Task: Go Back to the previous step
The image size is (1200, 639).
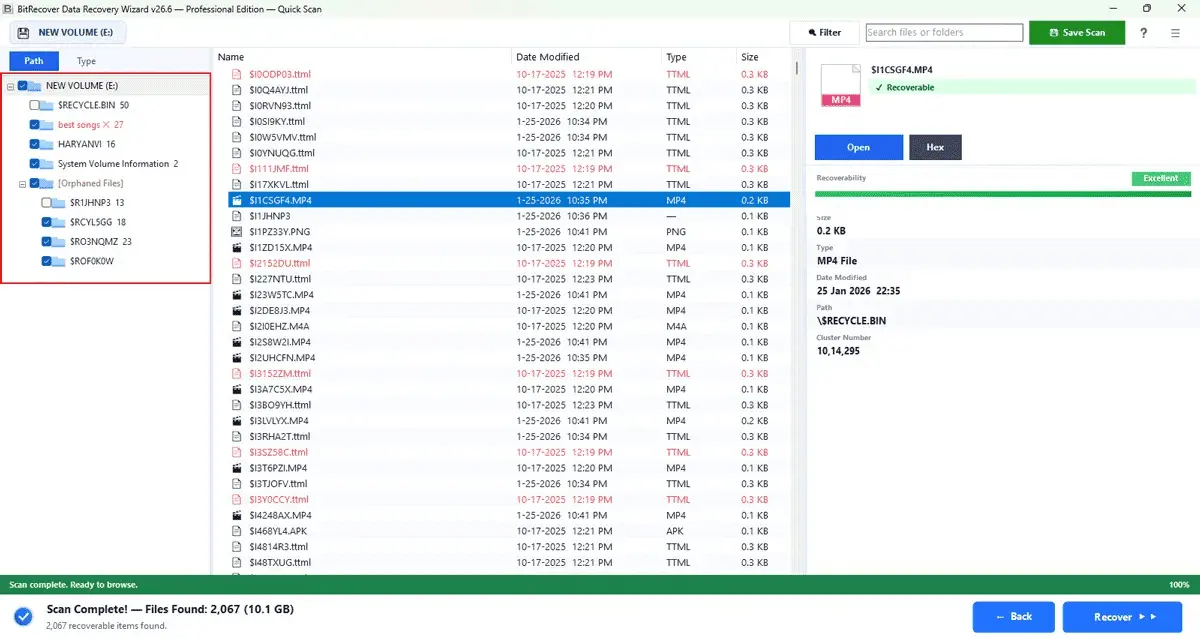Action: [1013, 617]
